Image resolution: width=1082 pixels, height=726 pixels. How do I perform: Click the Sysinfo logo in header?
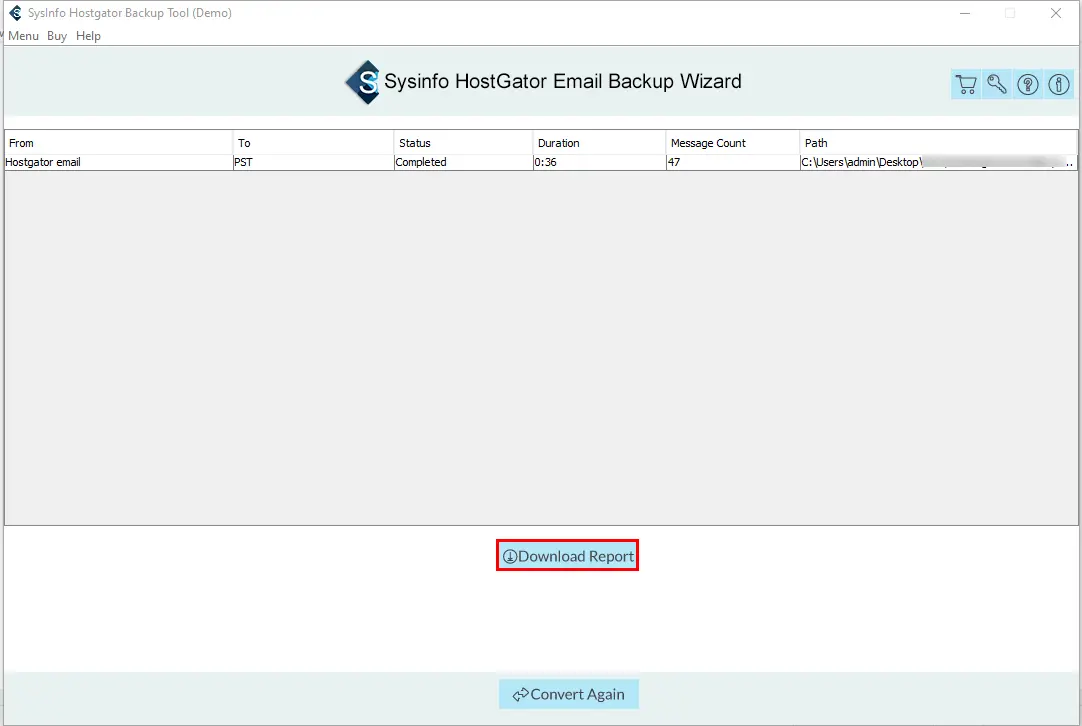(x=363, y=82)
